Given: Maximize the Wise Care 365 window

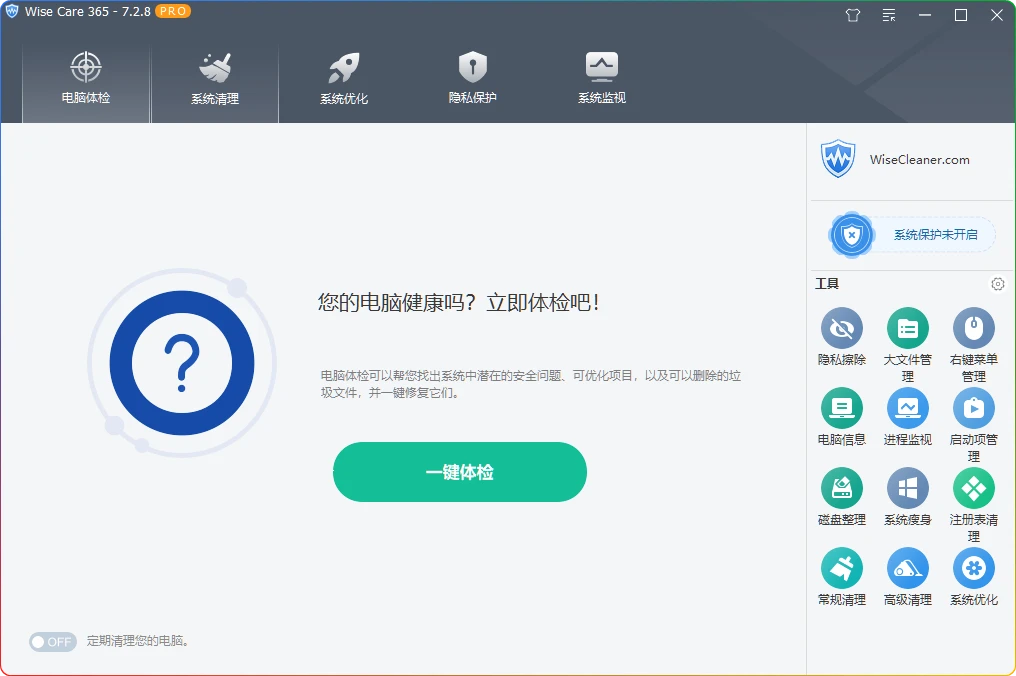Looking at the screenshot, I should (x=961, y=15).
